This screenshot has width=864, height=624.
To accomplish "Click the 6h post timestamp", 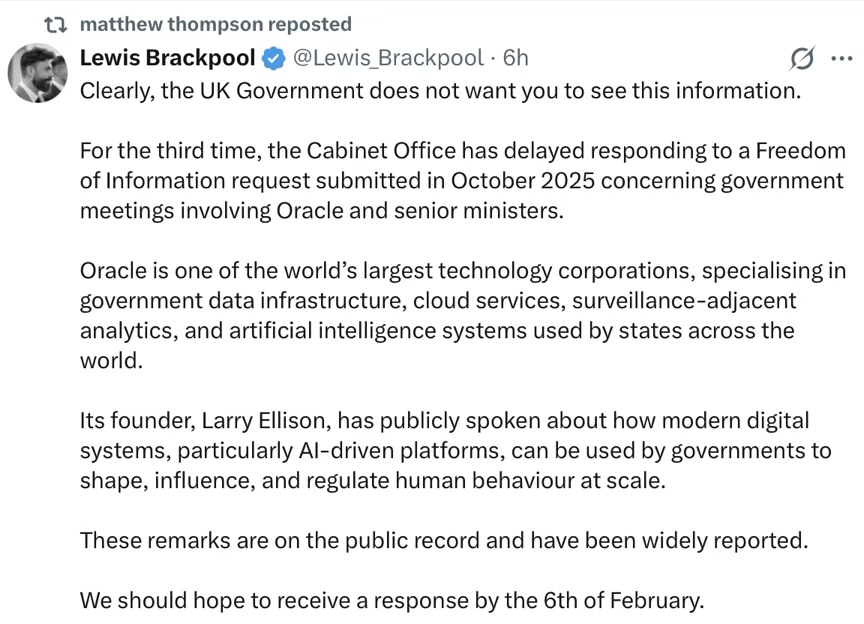I will coord(516,58).
